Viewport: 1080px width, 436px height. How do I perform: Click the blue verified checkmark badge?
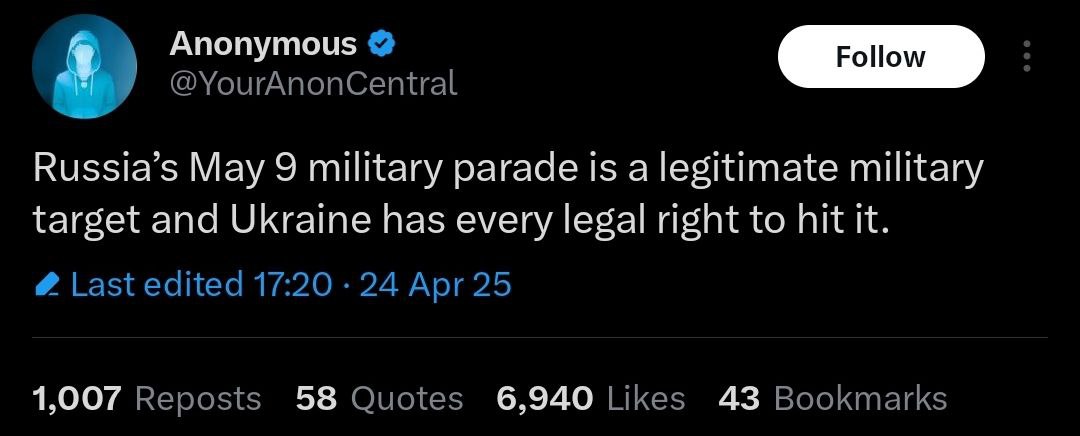click(x=383, y=44)
